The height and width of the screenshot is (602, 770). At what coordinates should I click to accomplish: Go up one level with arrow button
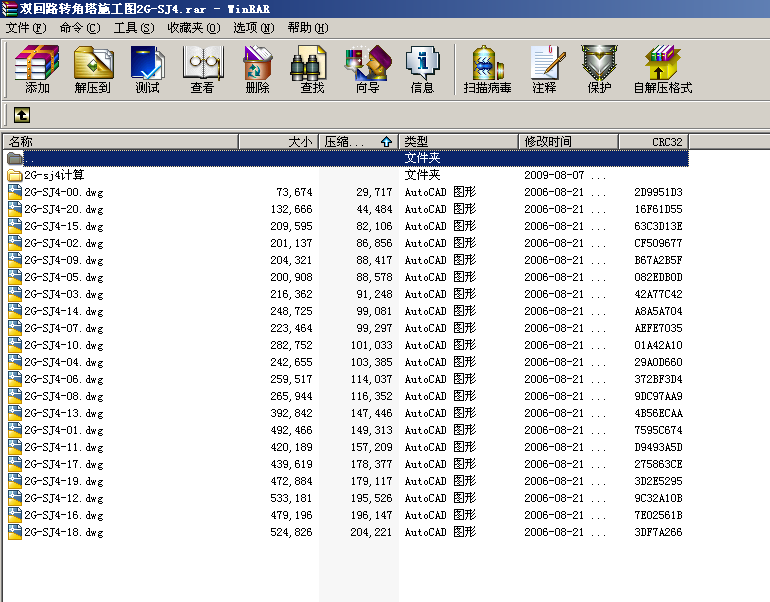(22, 115)
